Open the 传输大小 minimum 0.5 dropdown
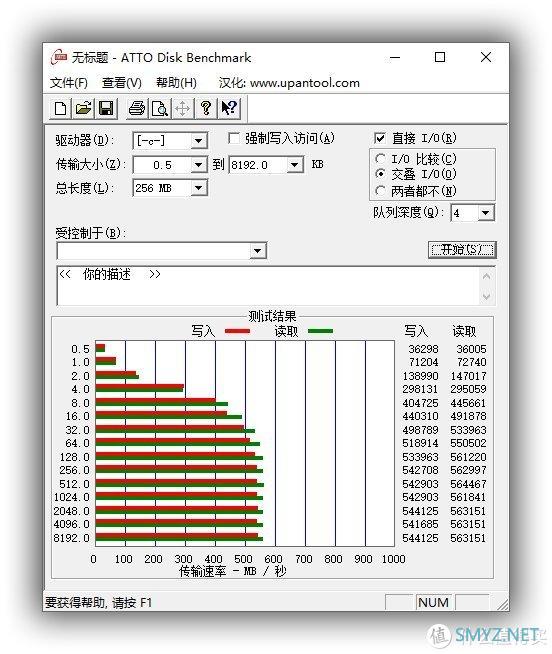The image size is (552, 654). click(199, 165)
